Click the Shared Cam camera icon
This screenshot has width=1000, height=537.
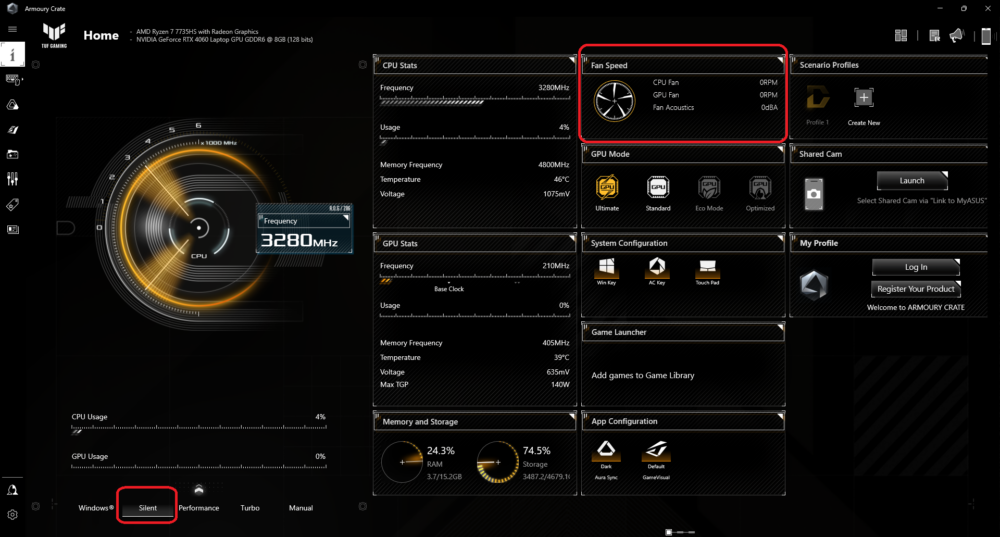pos(814,194)
